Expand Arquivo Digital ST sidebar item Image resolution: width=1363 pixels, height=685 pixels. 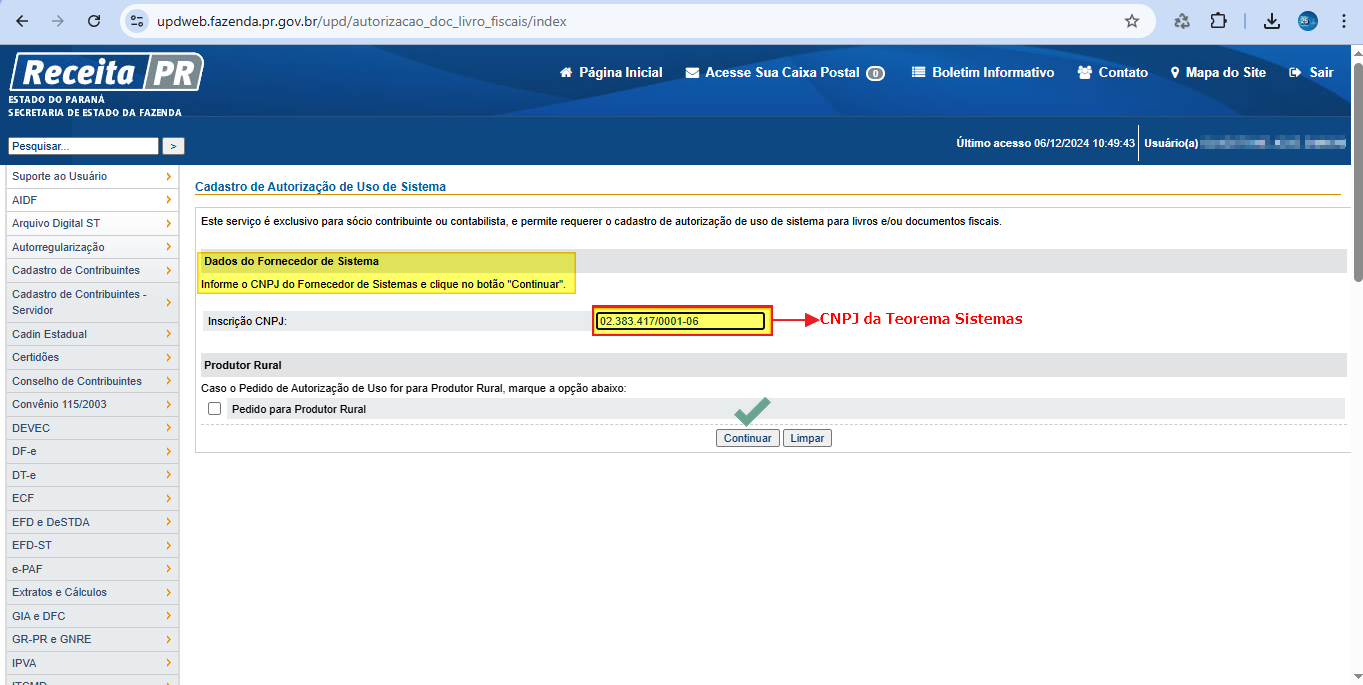[92, 223]
